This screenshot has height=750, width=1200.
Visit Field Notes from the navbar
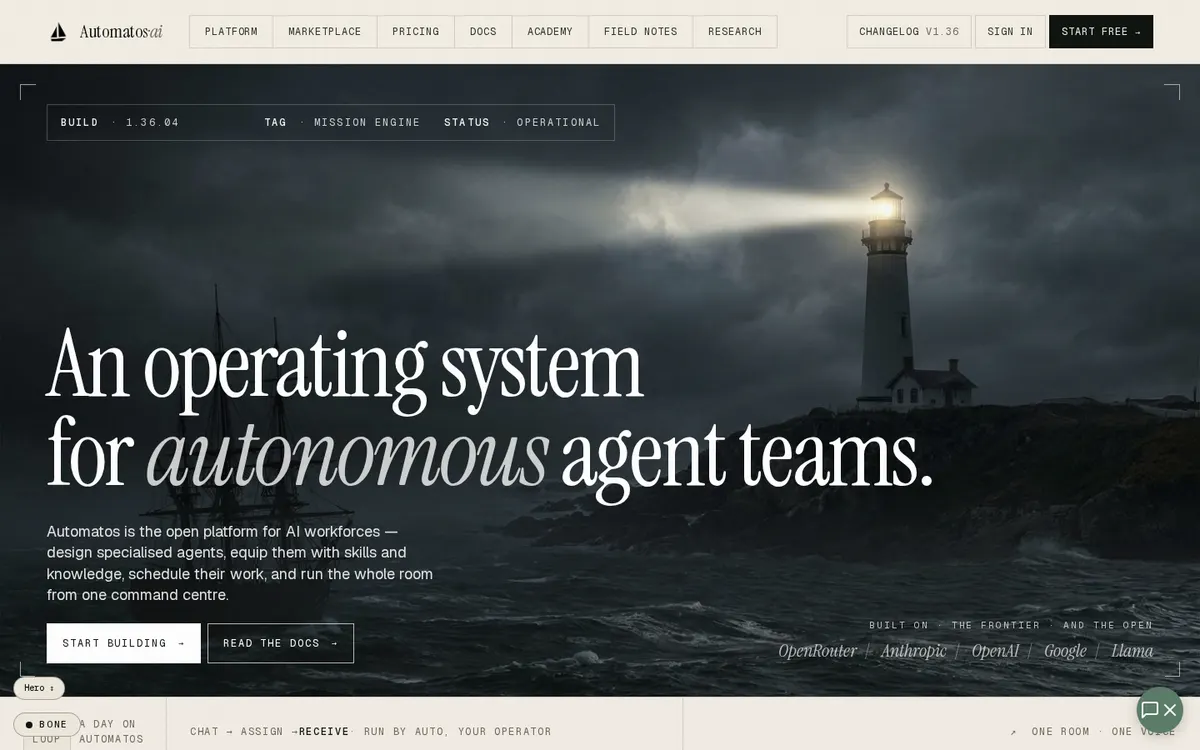640,32
